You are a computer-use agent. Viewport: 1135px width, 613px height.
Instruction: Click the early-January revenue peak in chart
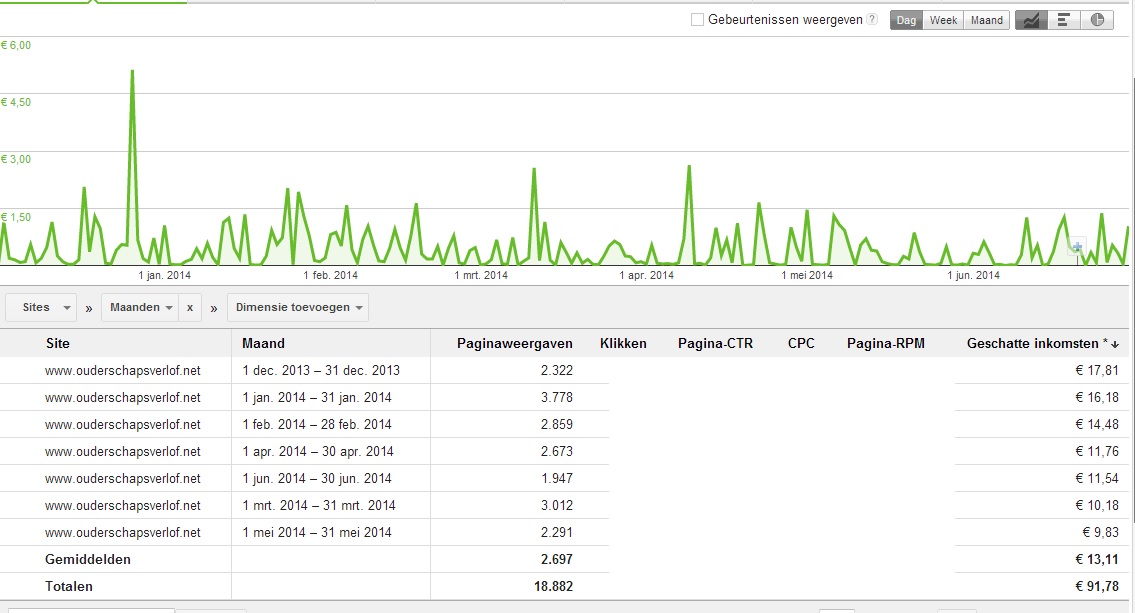pyautogui.click(x=132, y=72)
